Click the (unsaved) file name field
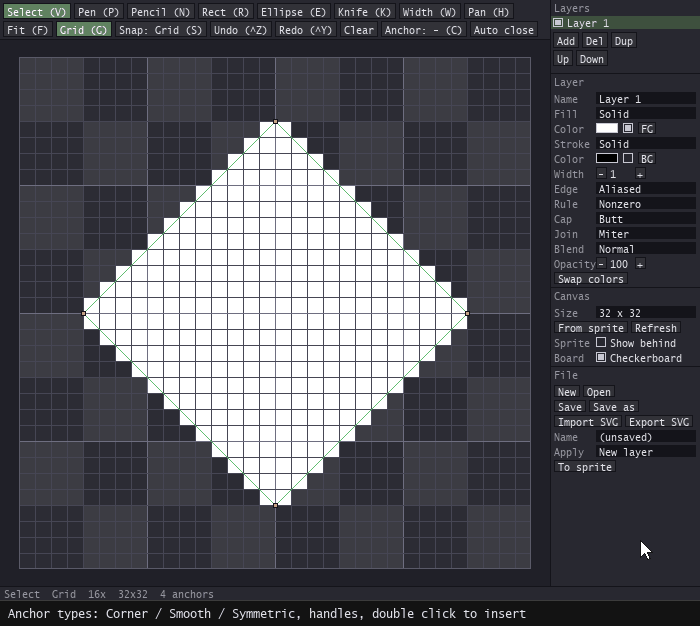Viewport: 700px width, 626px height. tap(646, 437)
